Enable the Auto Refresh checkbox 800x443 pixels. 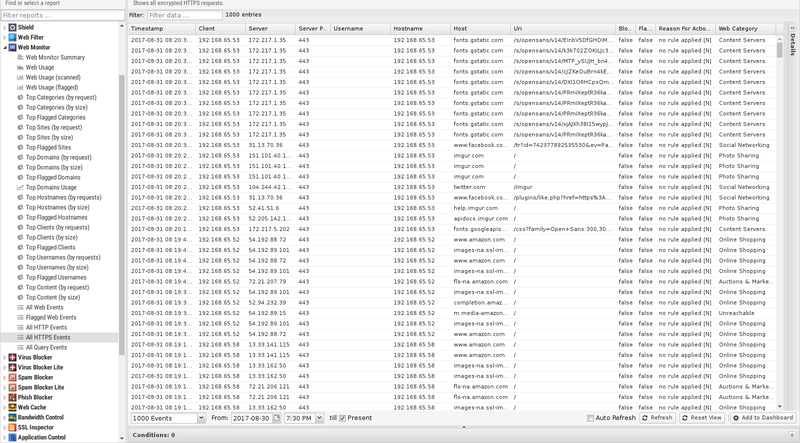[x=591, y=418]
